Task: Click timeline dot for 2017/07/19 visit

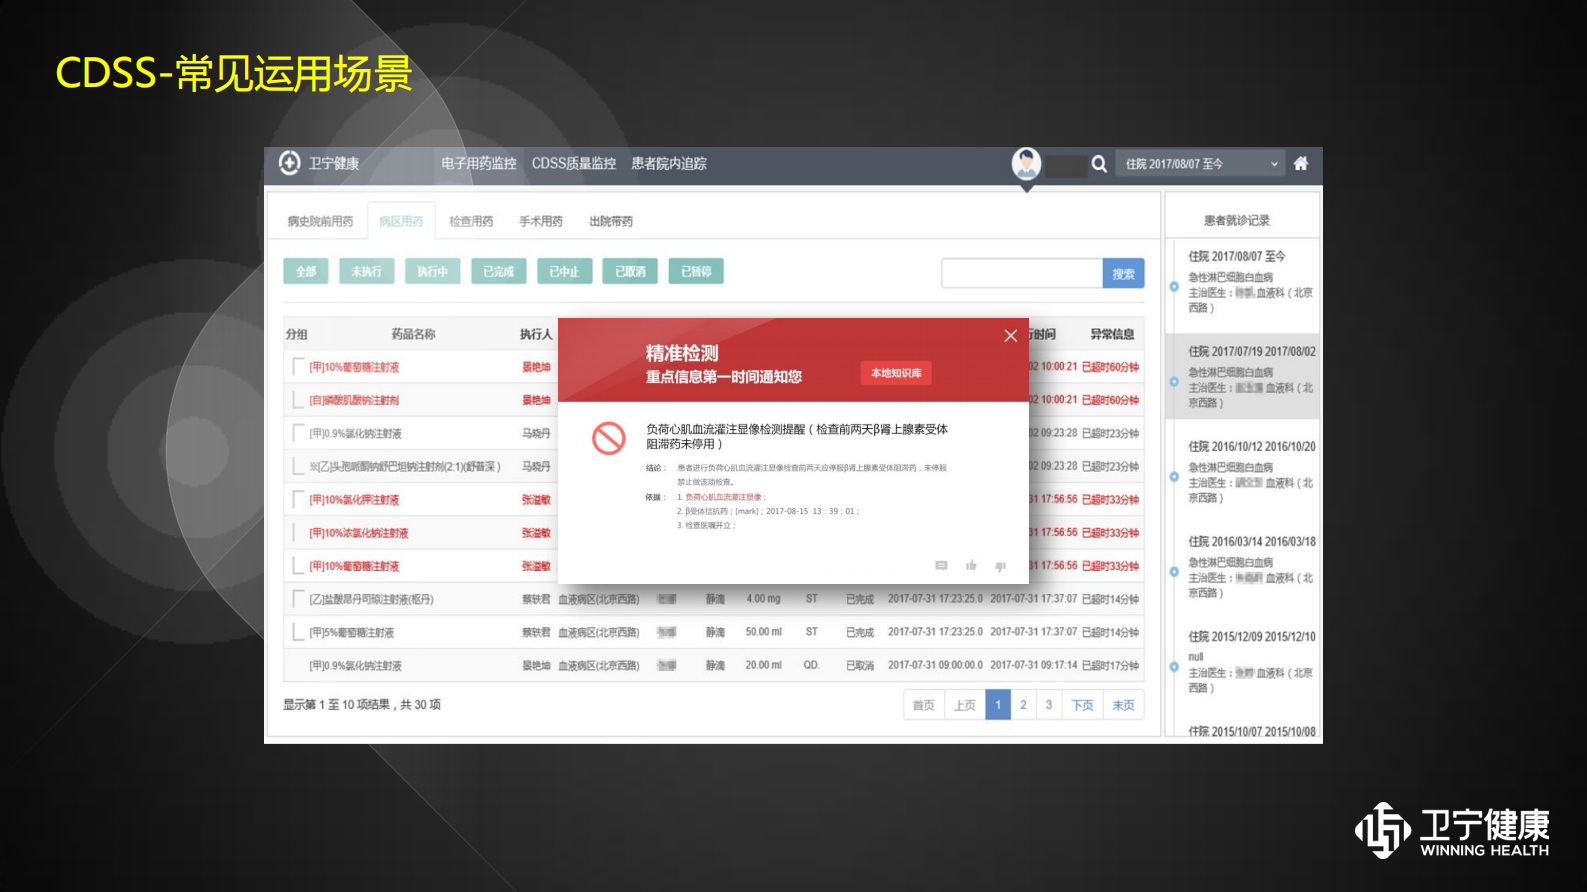Action: [1174, 382]
